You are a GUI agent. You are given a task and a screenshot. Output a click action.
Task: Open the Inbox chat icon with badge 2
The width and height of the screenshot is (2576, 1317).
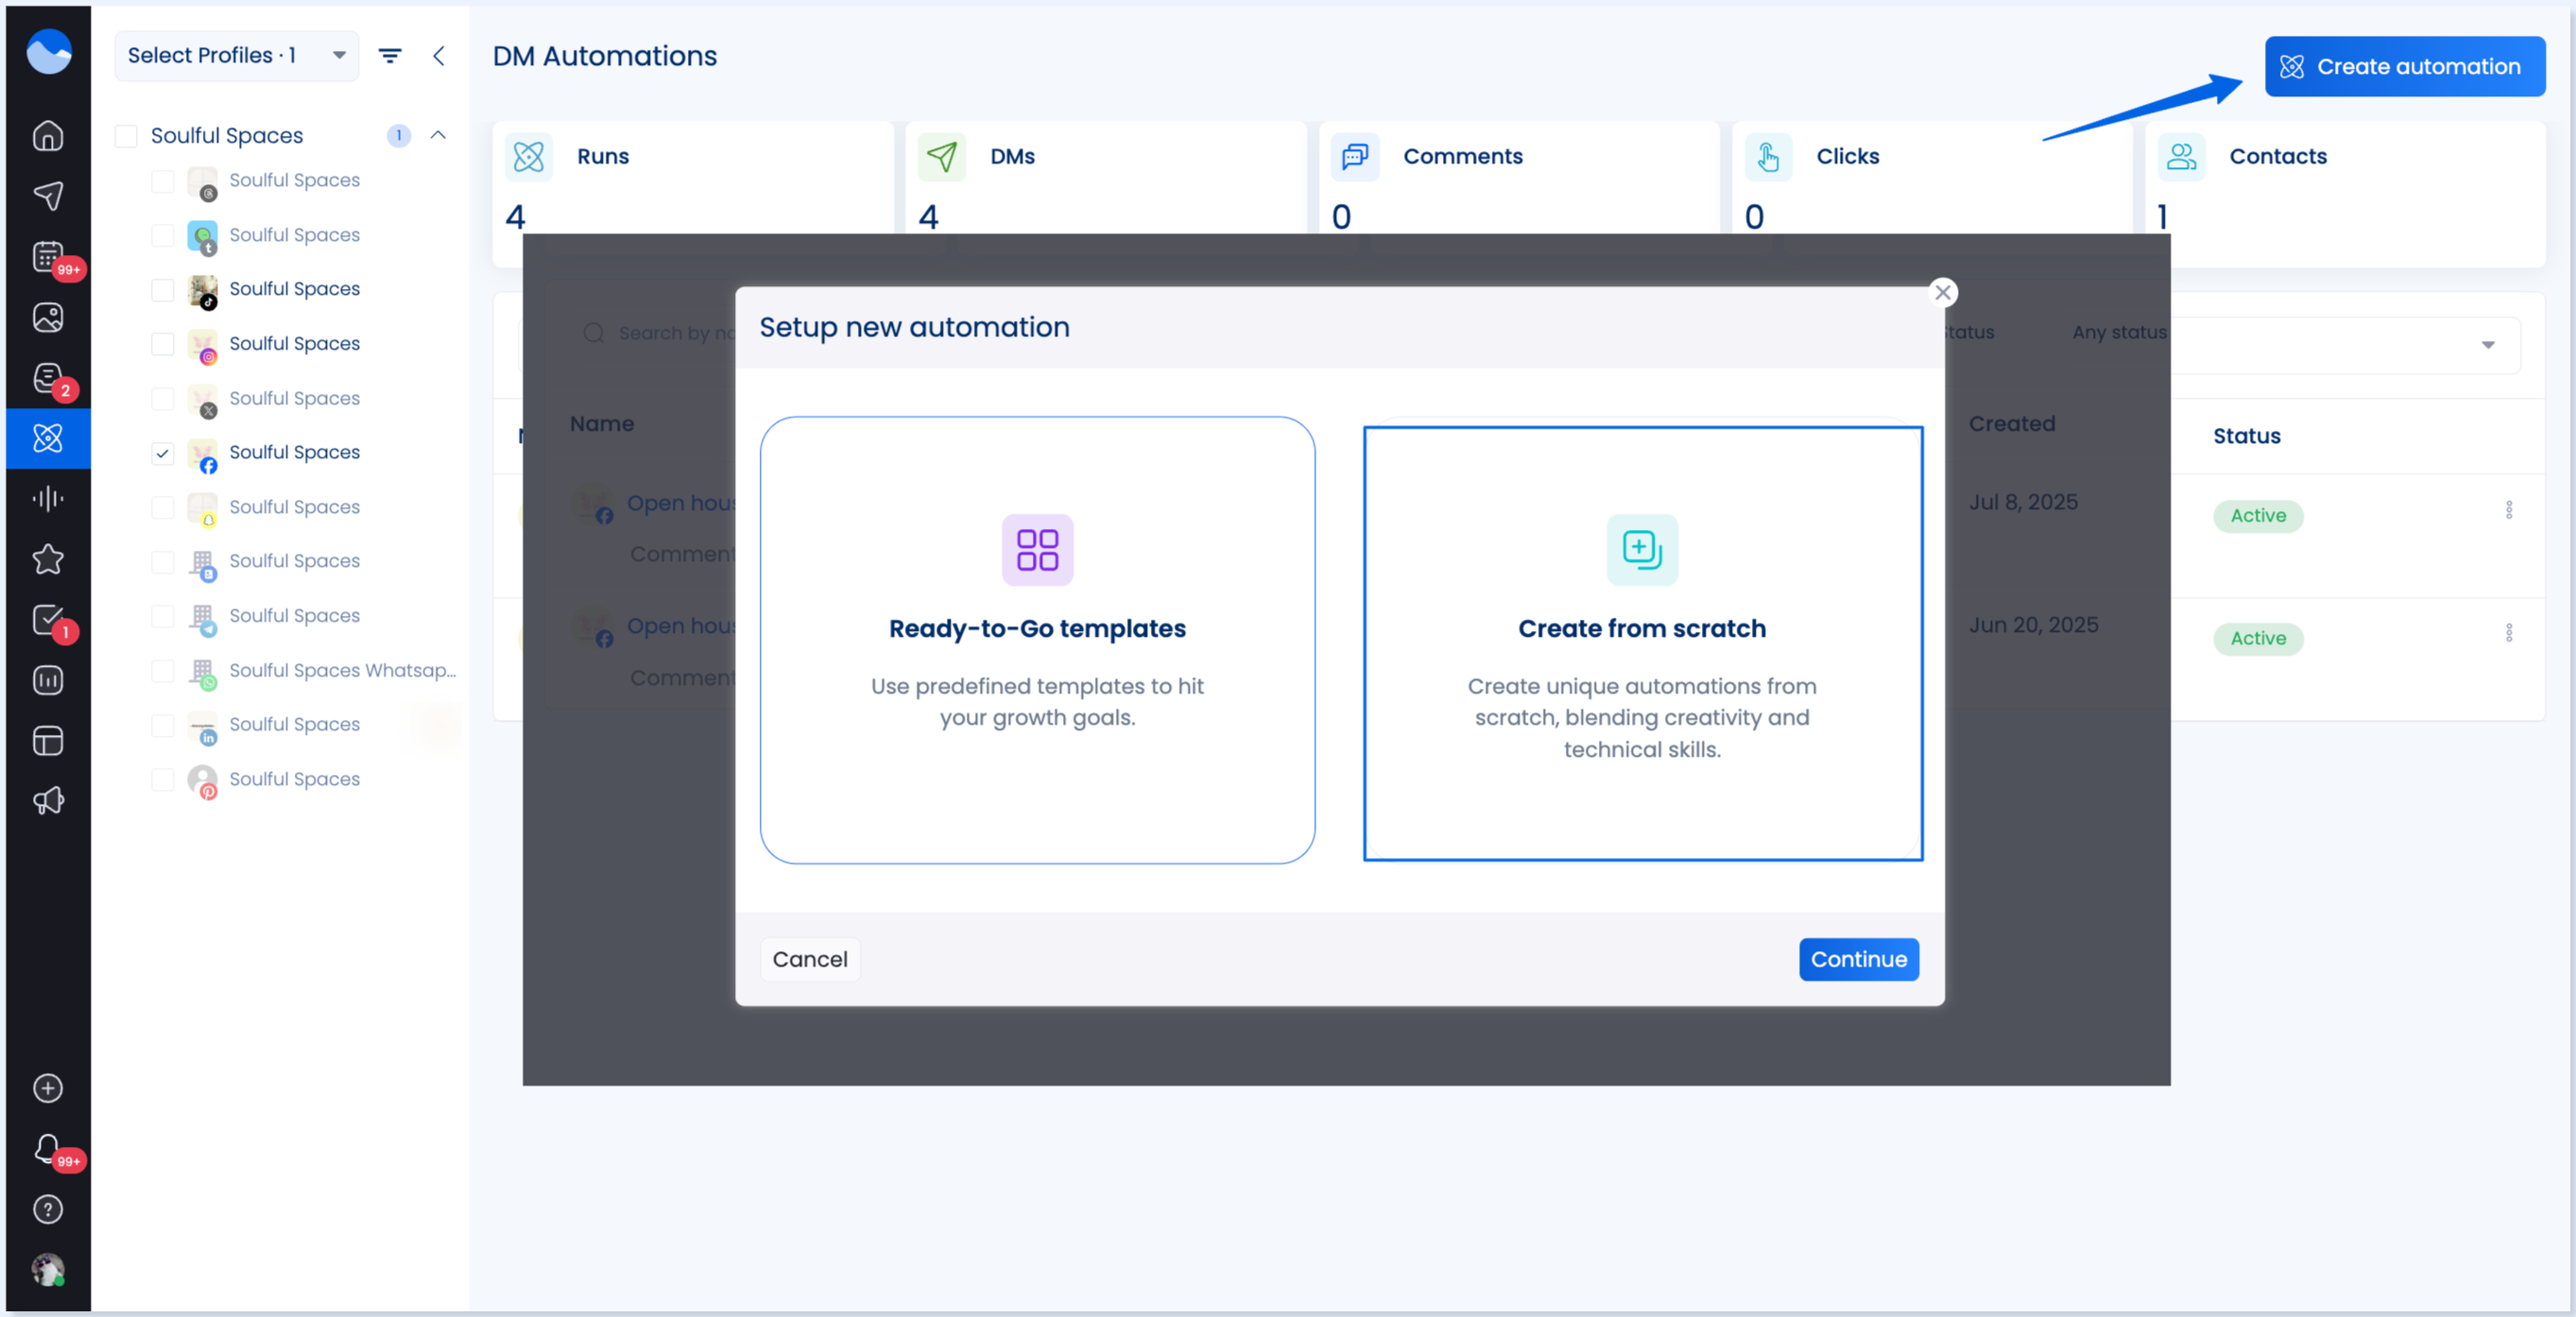click(48, 378)
